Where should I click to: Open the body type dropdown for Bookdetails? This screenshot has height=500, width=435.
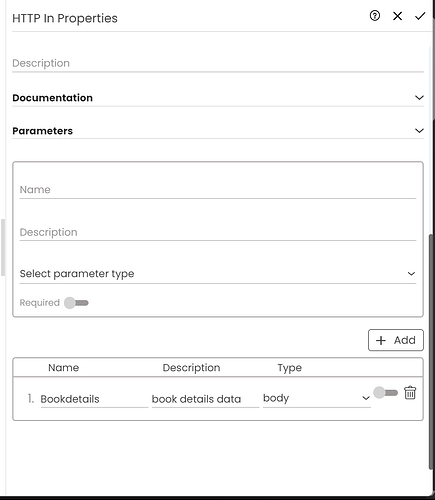pyautogui.click(x=317, y=398)
